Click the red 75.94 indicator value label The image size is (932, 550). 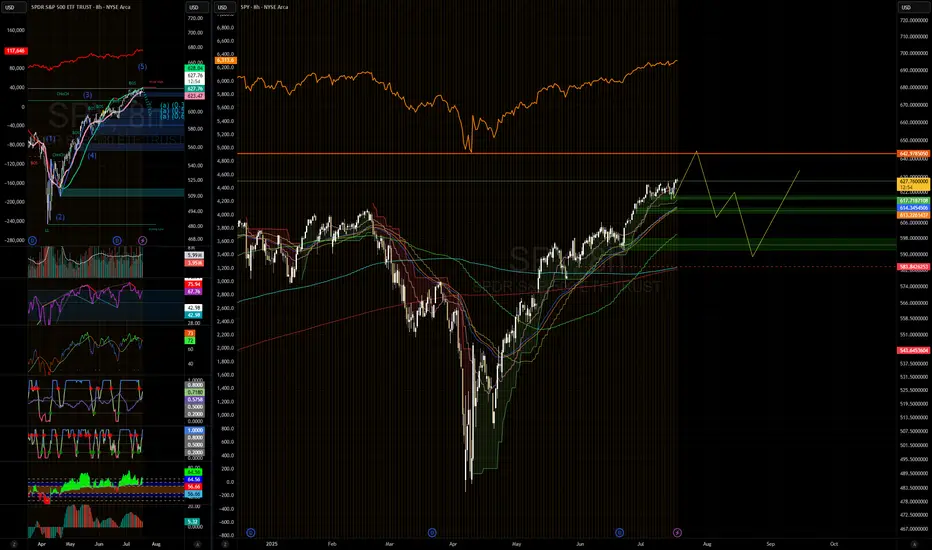coord(194,285)
